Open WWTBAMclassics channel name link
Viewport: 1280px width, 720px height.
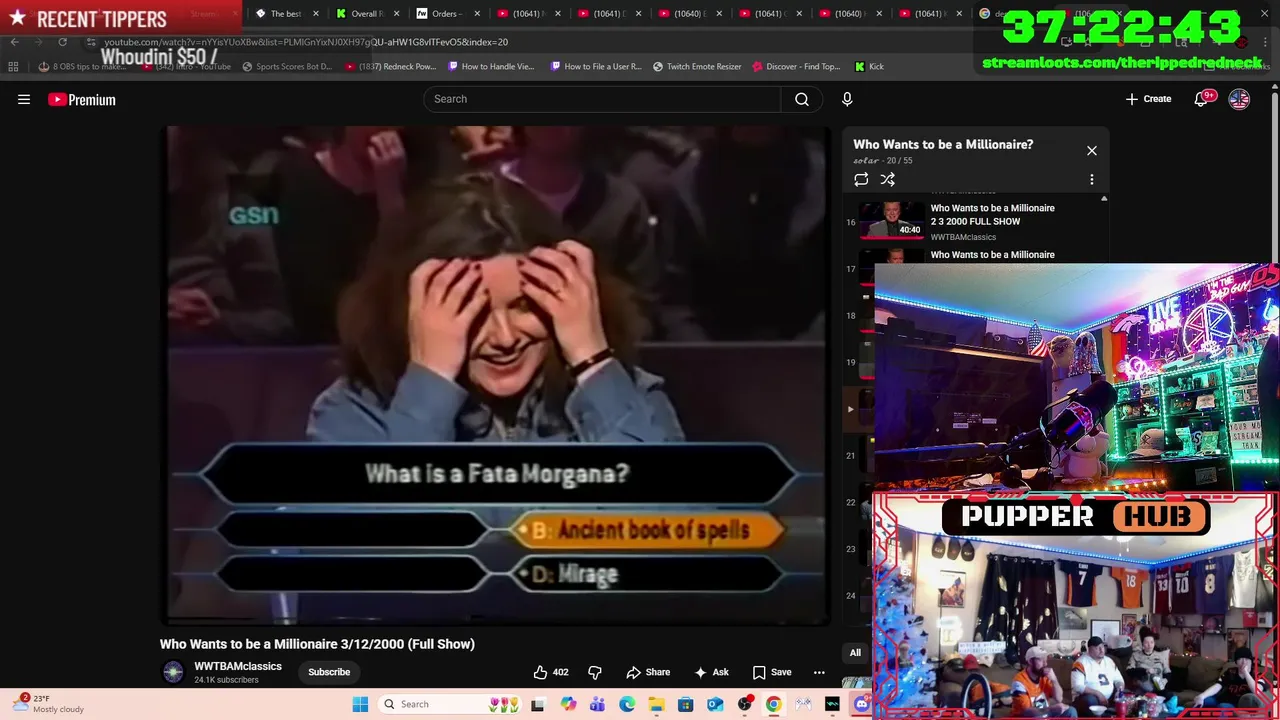tap(238, 666)
